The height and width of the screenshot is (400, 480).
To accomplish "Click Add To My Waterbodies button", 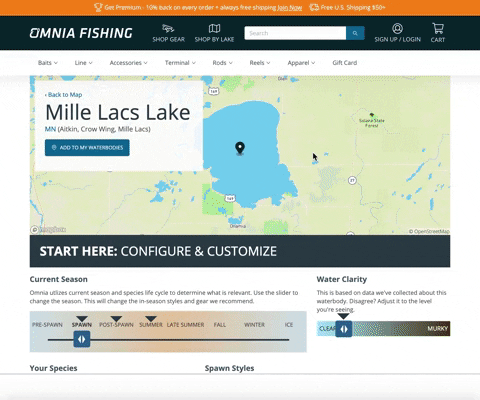I will pyautogui.click(x=87, y=147).
